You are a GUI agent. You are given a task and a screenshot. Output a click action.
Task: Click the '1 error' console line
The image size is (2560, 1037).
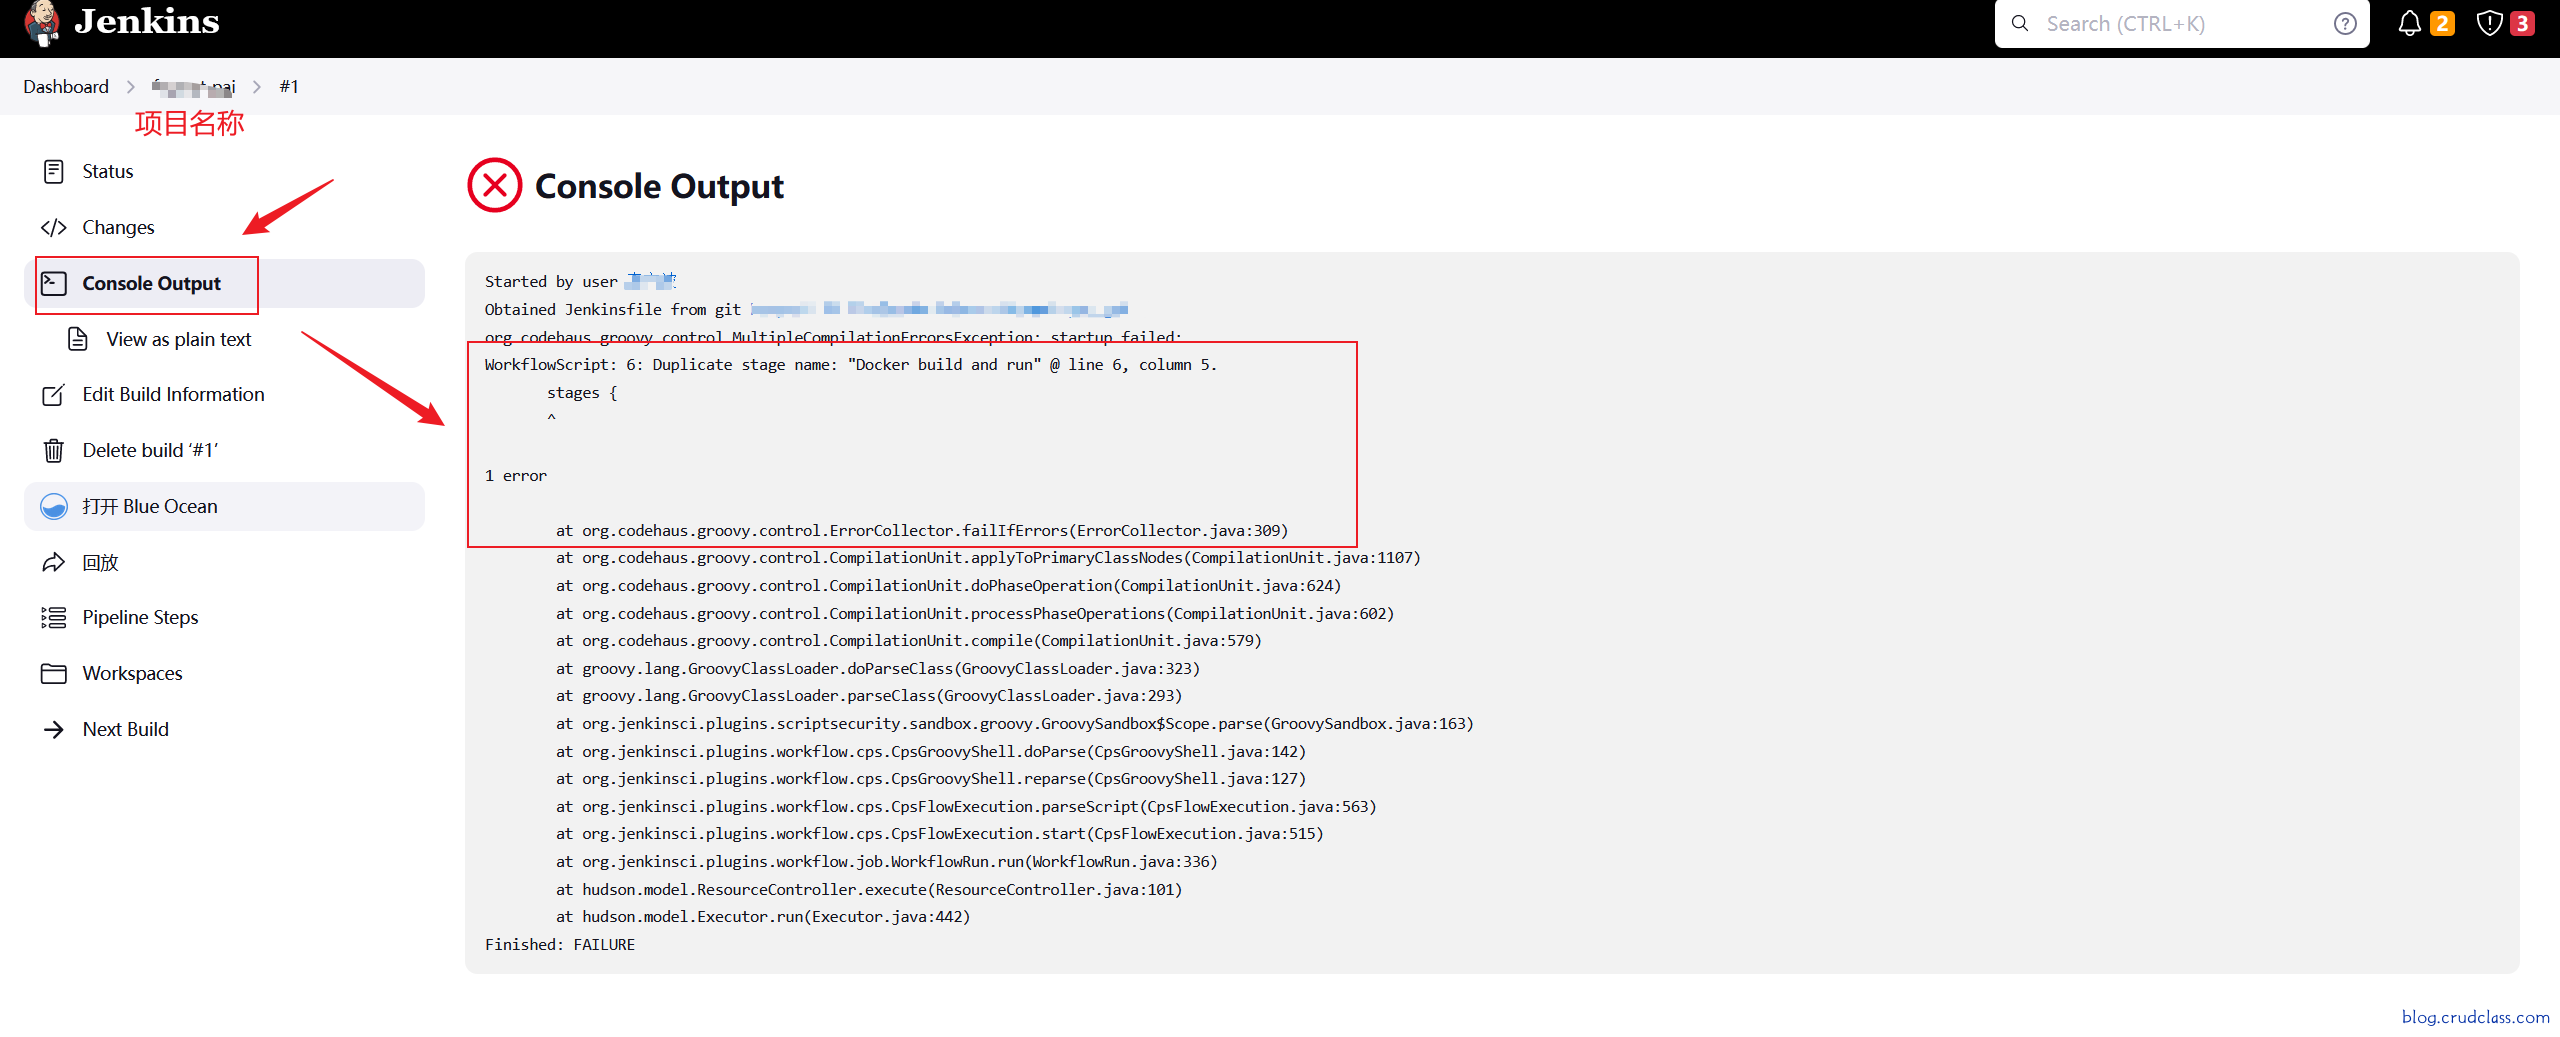516,476
